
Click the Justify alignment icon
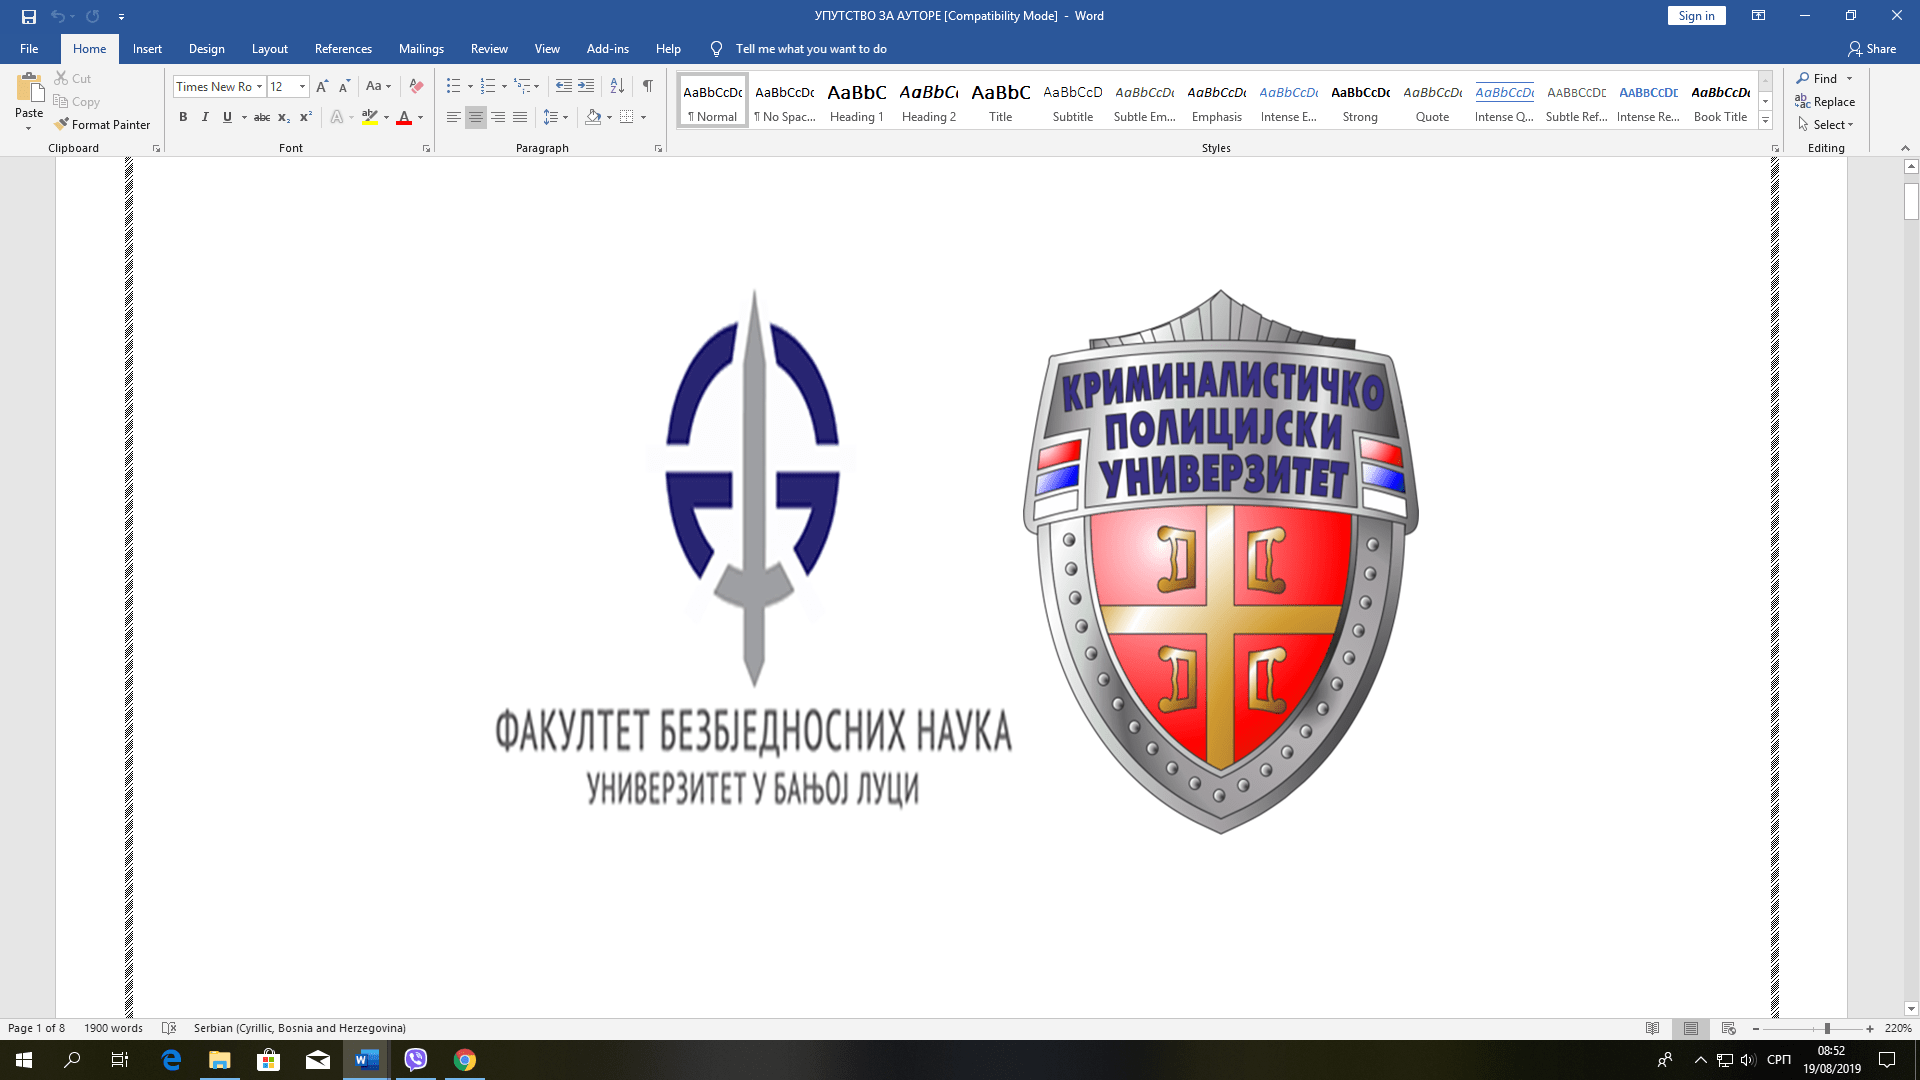tap(520, 118)
